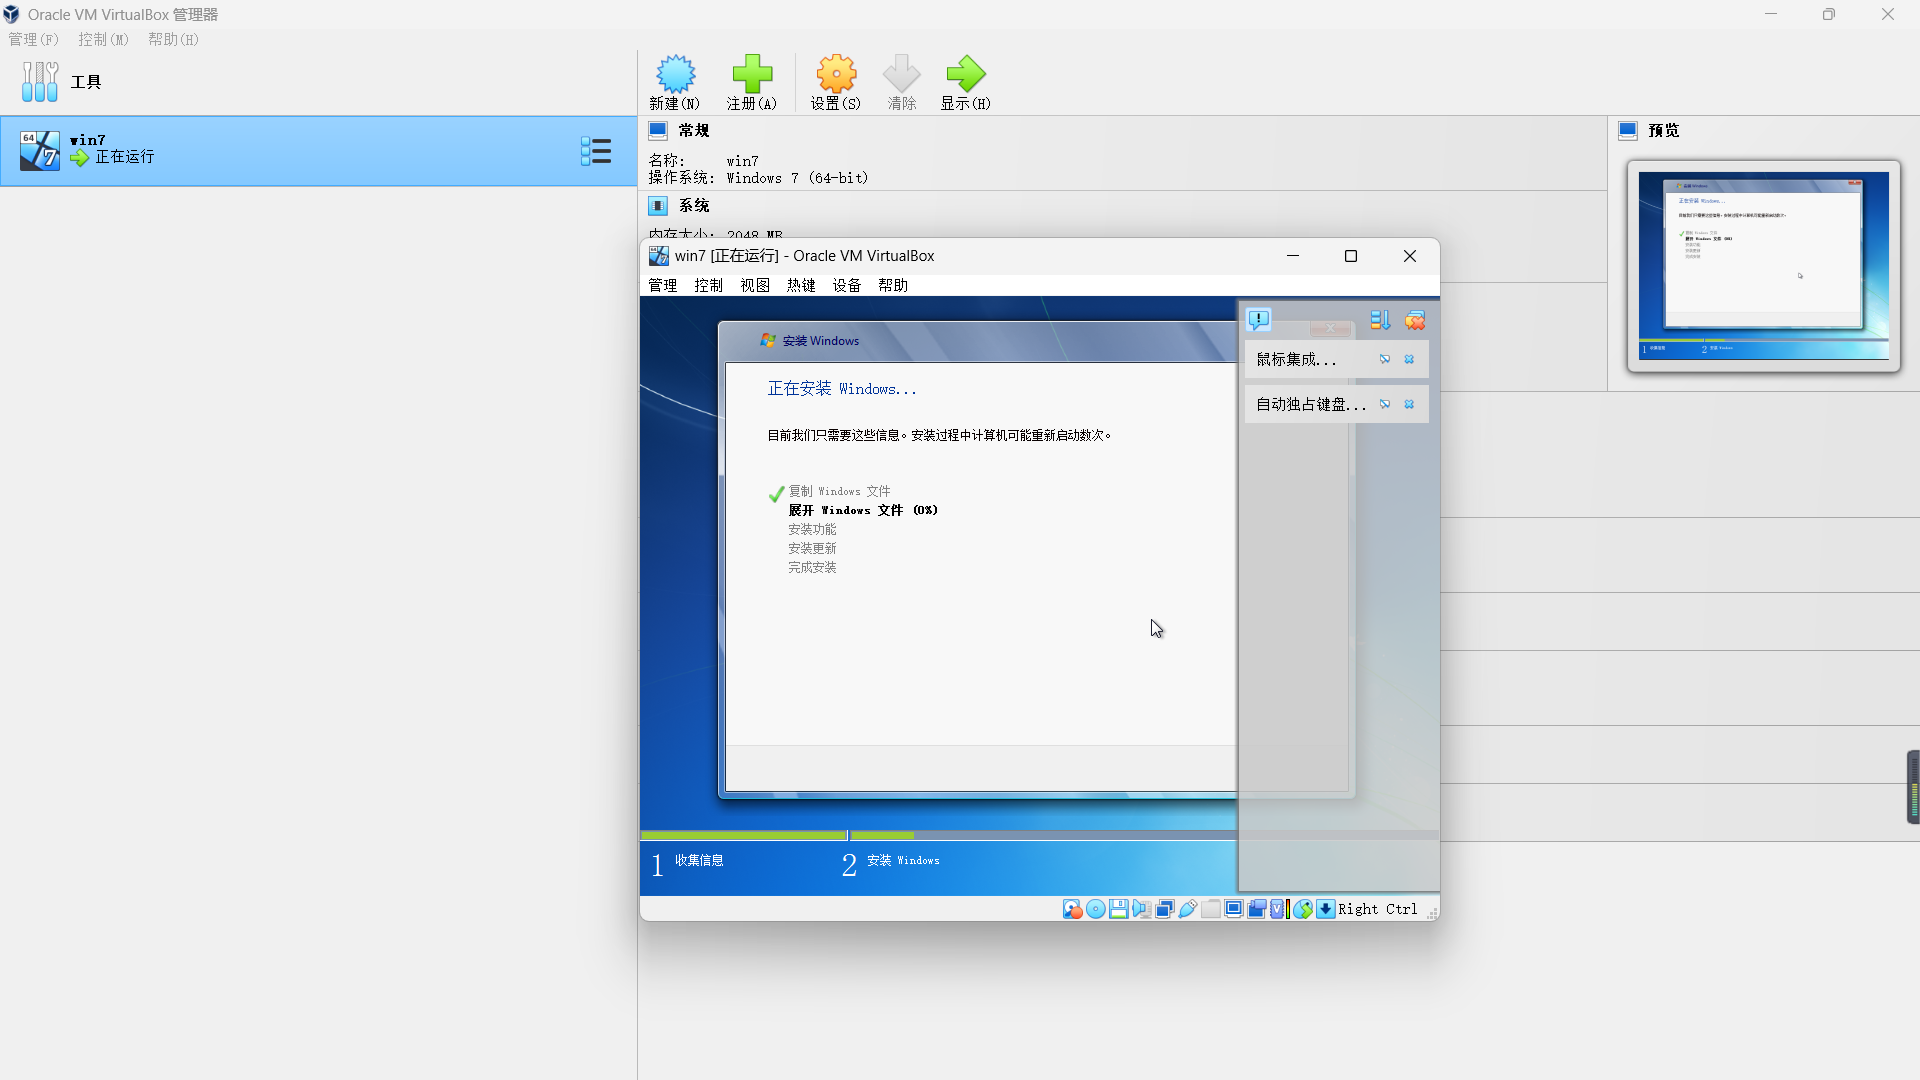The width and height of the screenshot is (1920, 1080).
Task: Click the delete all notifications icon
Action: click(x=1415, y=320)
